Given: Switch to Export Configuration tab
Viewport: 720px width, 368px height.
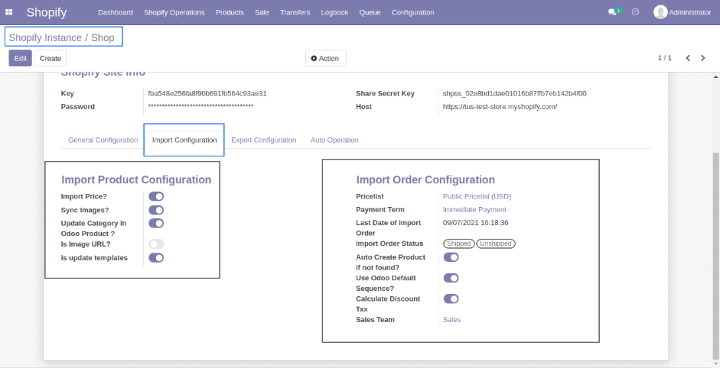Looking at the screenshot, I should [264, 140].
